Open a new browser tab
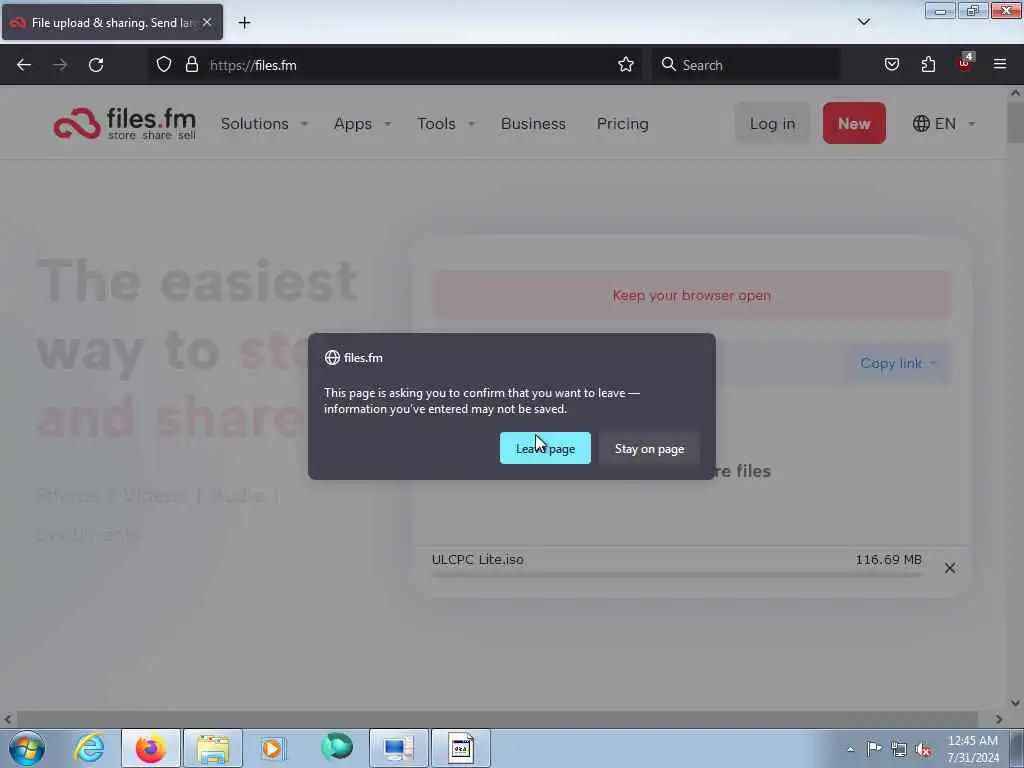The height and width of the screenshot is (768, 1024). (244, 23)
